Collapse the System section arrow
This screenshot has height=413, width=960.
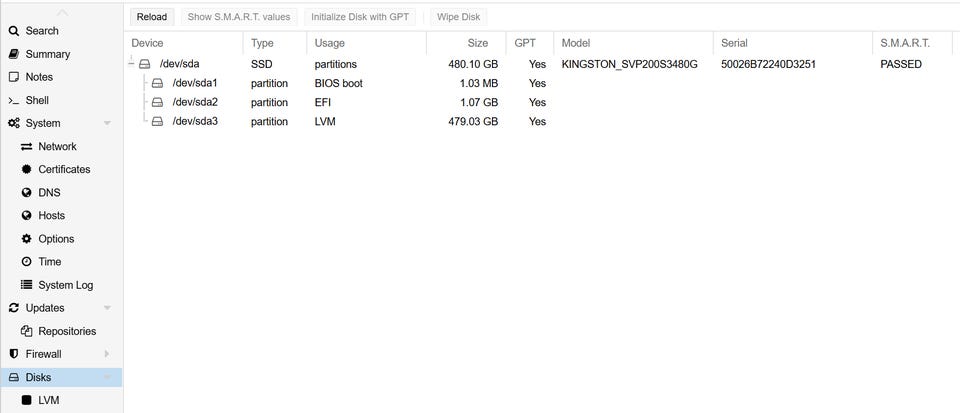point(107,124)
